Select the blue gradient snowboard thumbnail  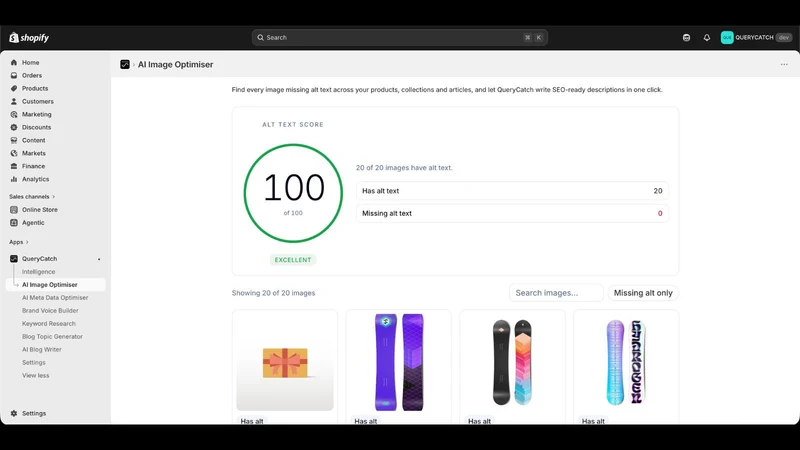point(626,362)
